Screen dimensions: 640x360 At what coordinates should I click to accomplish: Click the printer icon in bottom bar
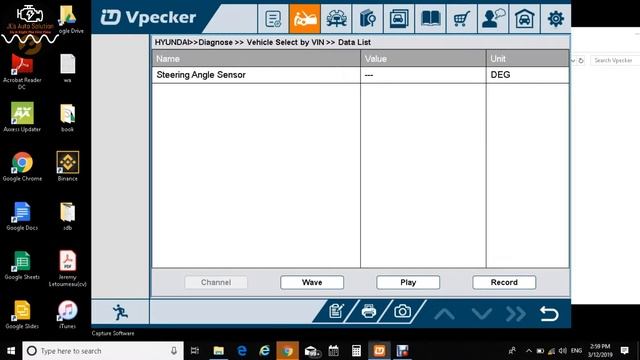369,311
